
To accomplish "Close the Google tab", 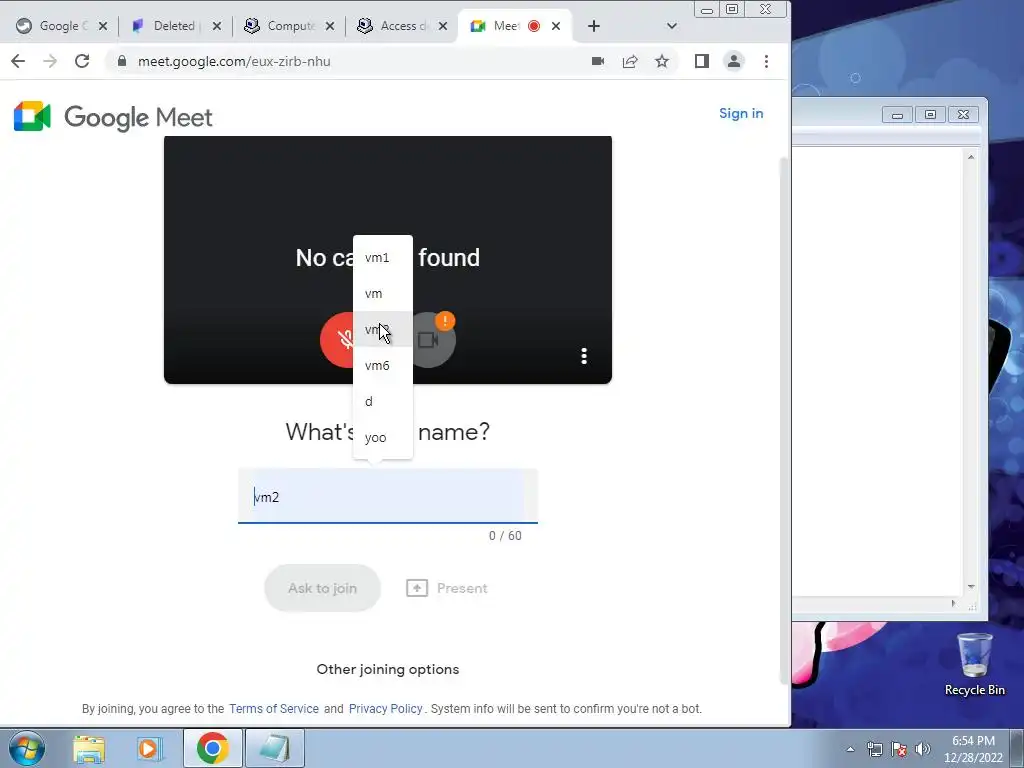I will coord(103,26).
